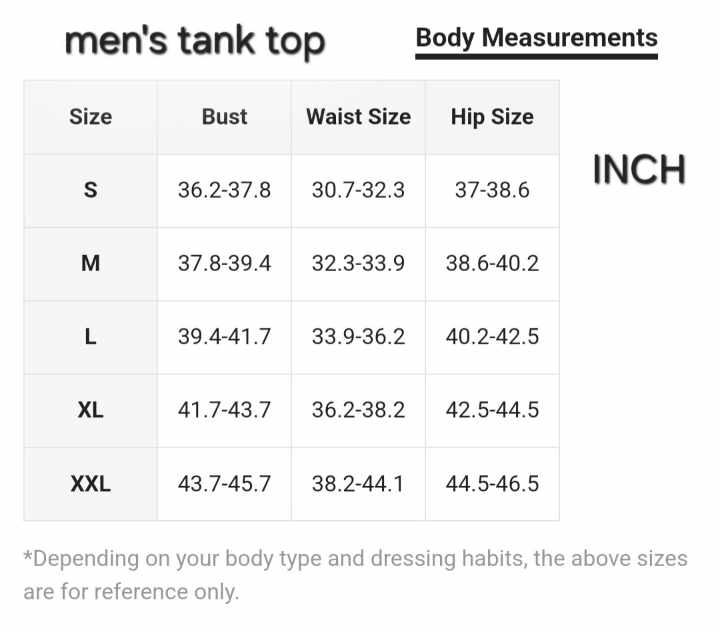
Task: Click hip value 40.2-42.5 for size L
Action: (x=492, y=337)
